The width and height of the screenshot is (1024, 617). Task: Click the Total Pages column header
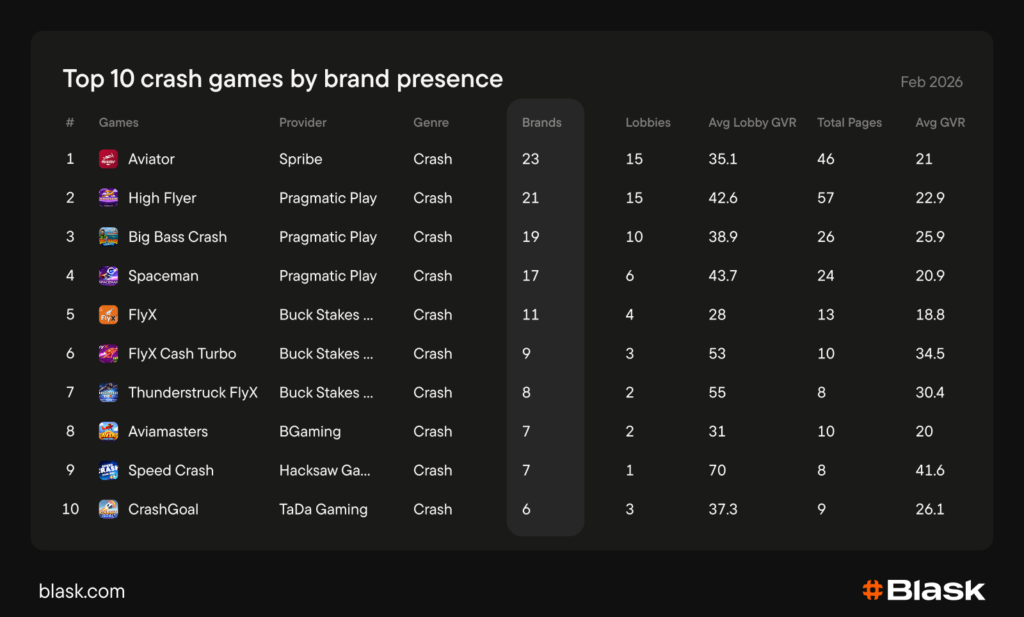pyautogui.click(x=849, y=123)
